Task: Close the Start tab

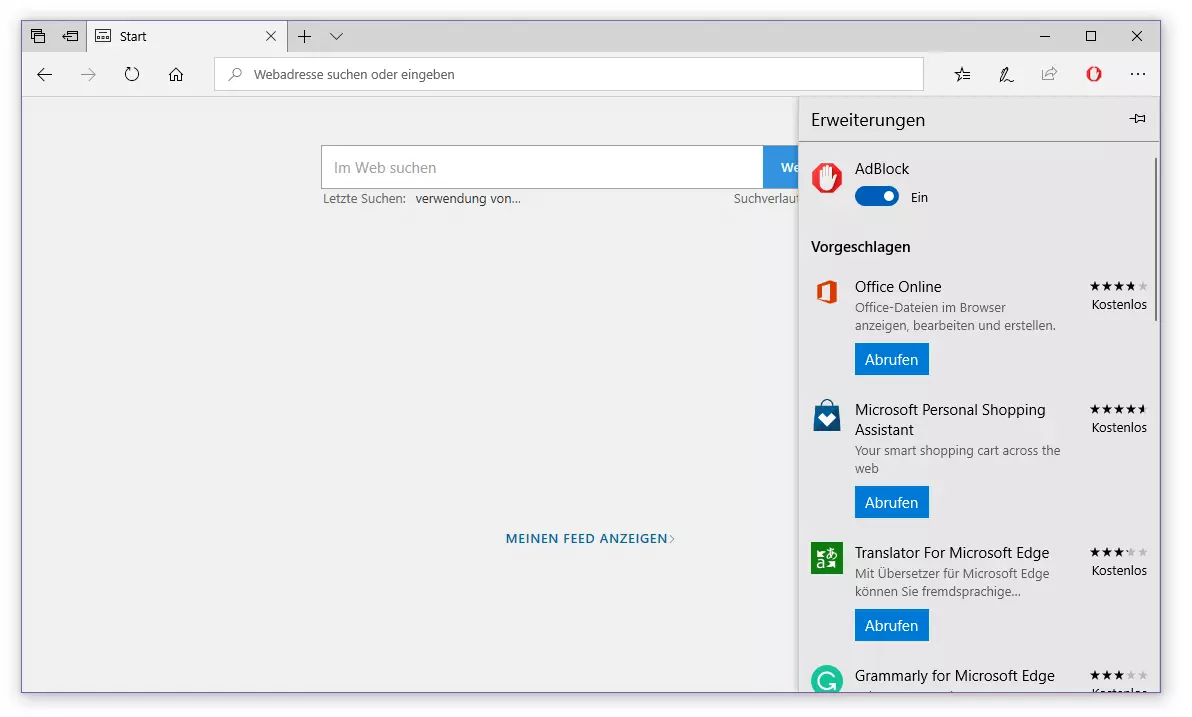Action: coord(271,36)
